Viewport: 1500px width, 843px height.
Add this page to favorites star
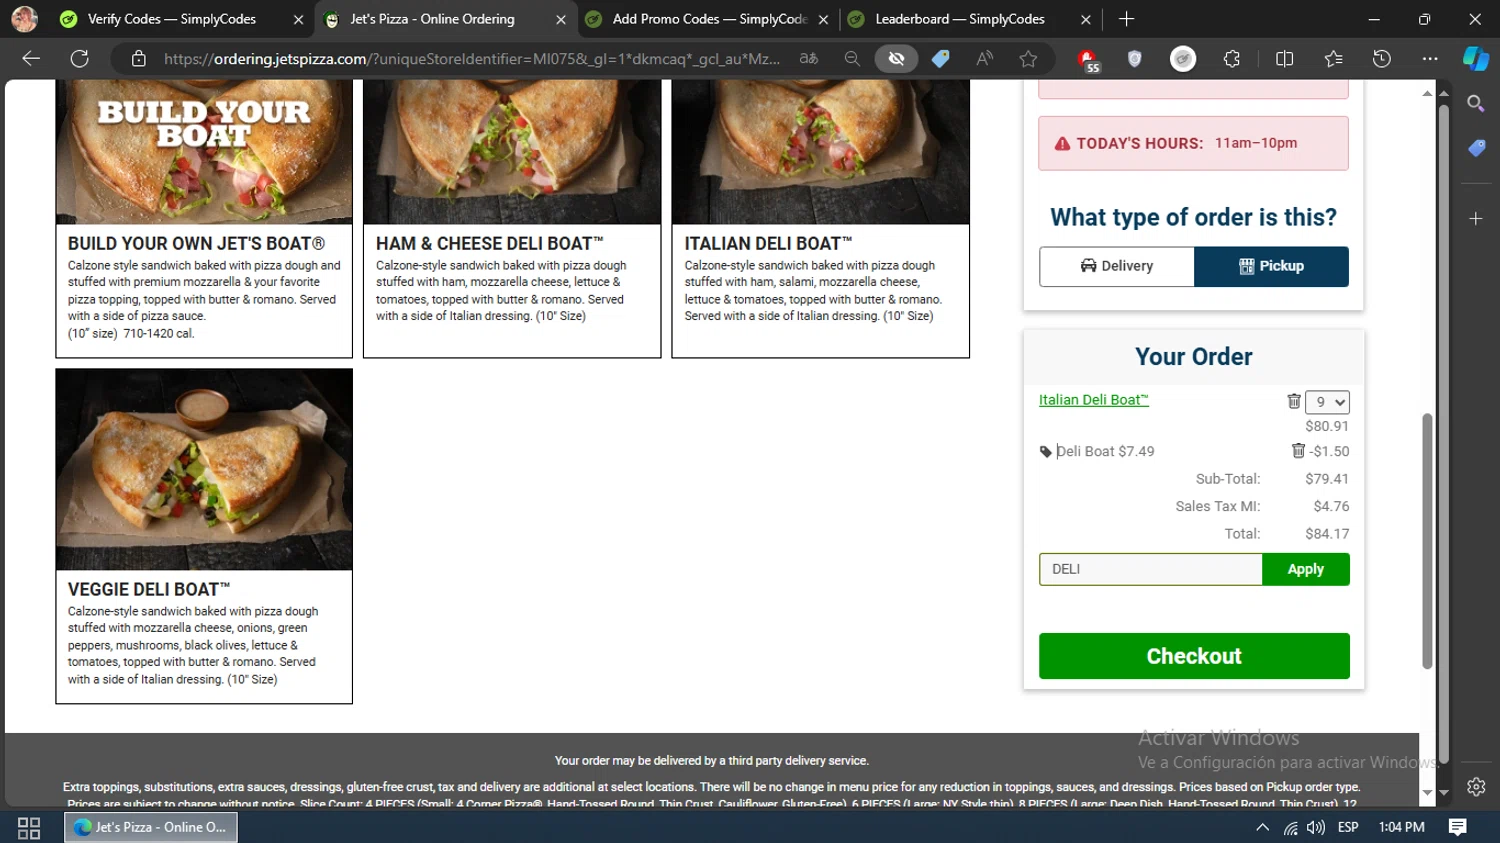1028,59
